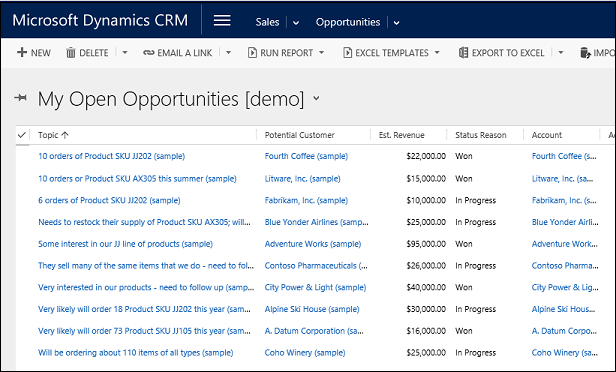Open the view selector chevron beside title
Viewport: 616px width, 372px height.
click(x=316, y=98)
